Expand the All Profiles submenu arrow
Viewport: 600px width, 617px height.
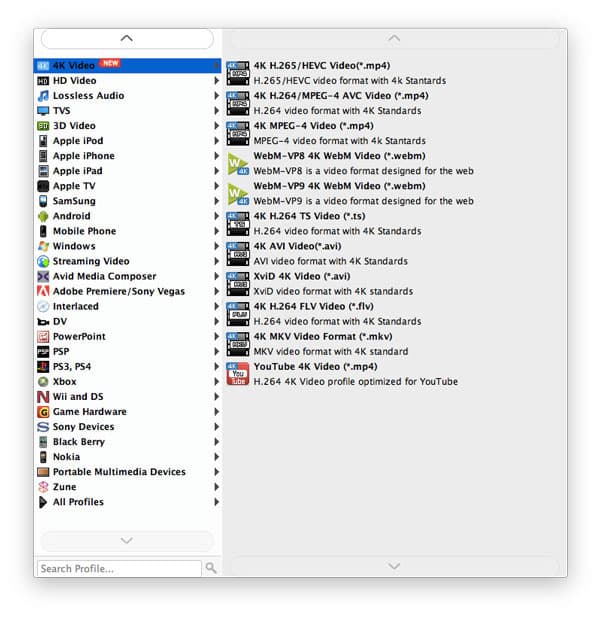[x=216, y=502]
